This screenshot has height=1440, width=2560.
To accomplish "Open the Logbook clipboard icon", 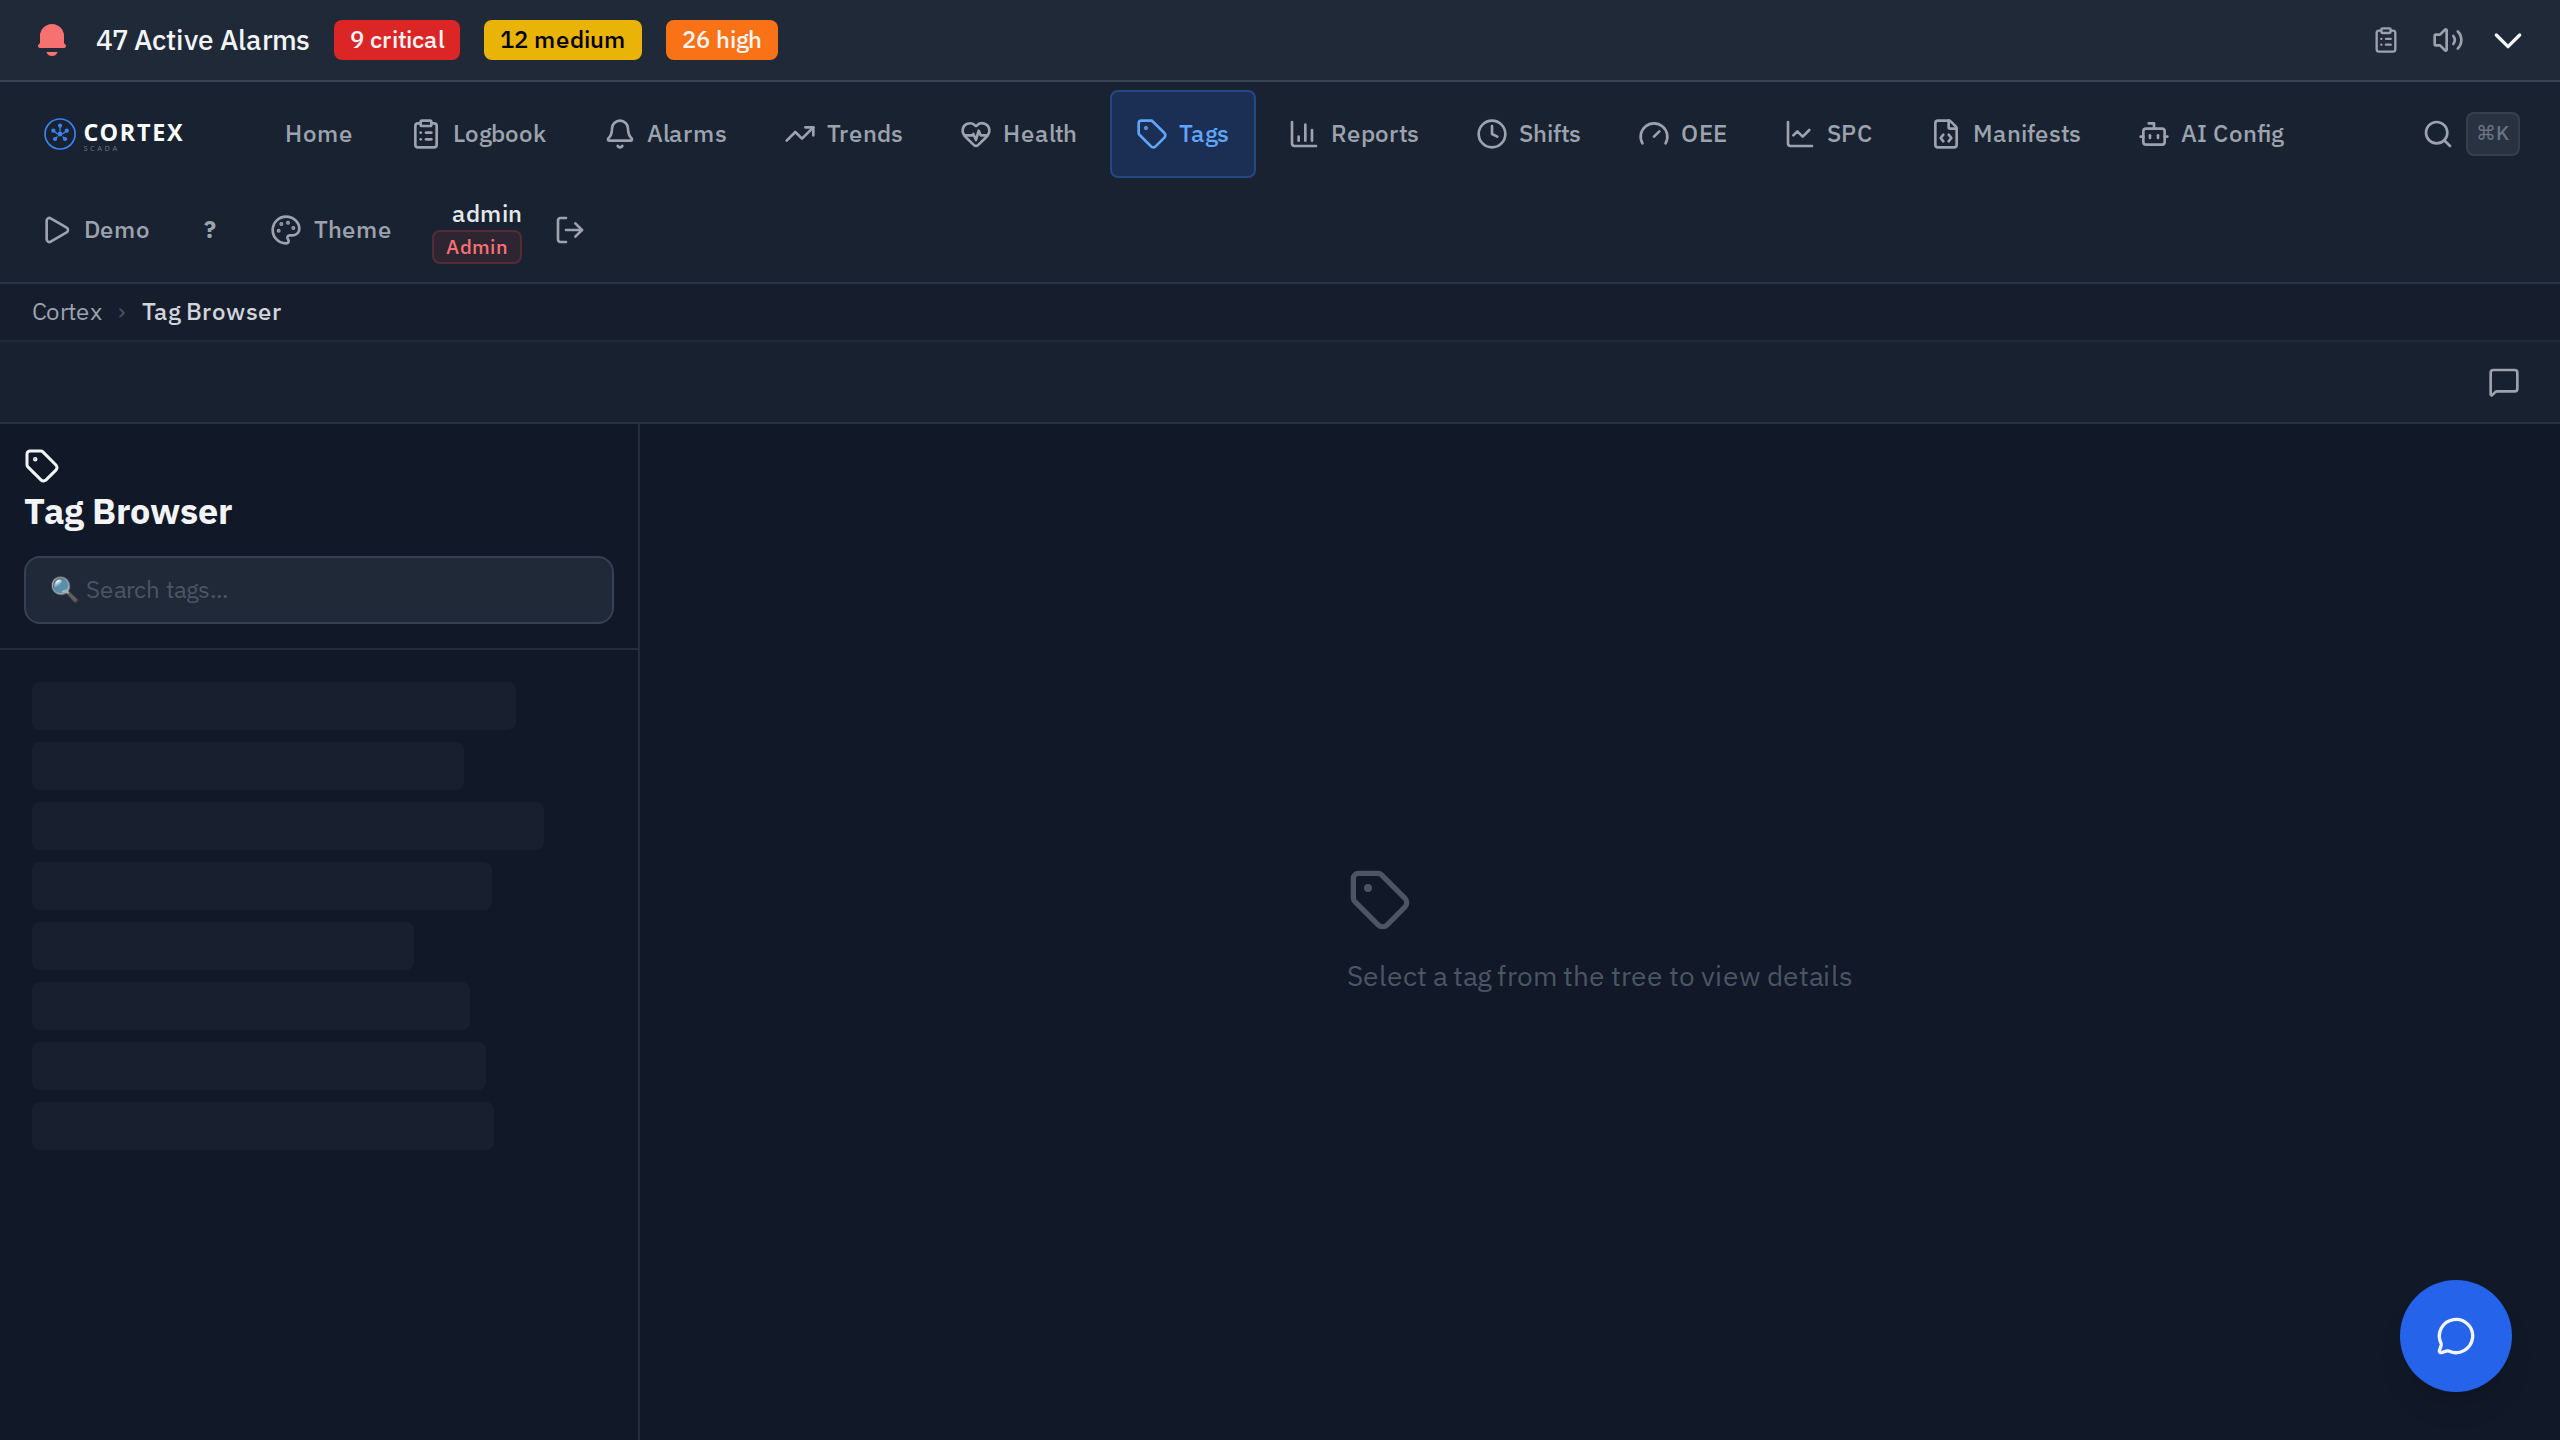I will point(426,133).
